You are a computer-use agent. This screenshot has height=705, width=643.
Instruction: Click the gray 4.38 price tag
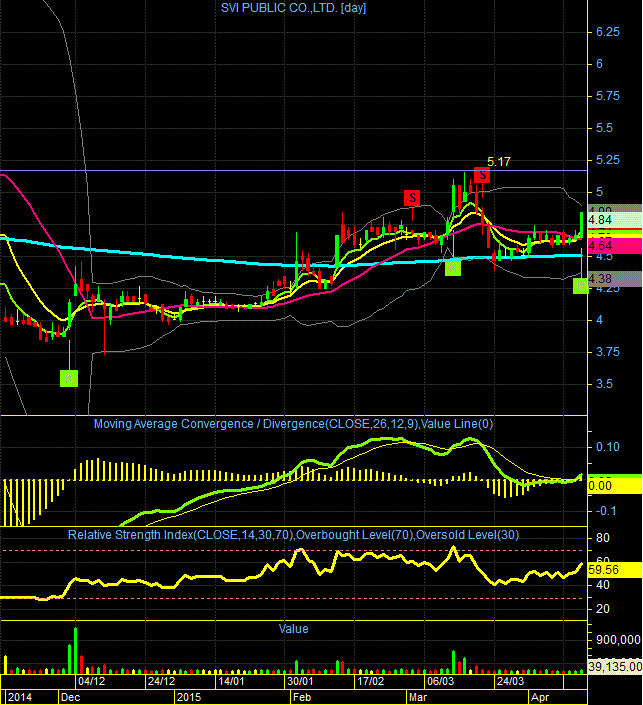615,279
